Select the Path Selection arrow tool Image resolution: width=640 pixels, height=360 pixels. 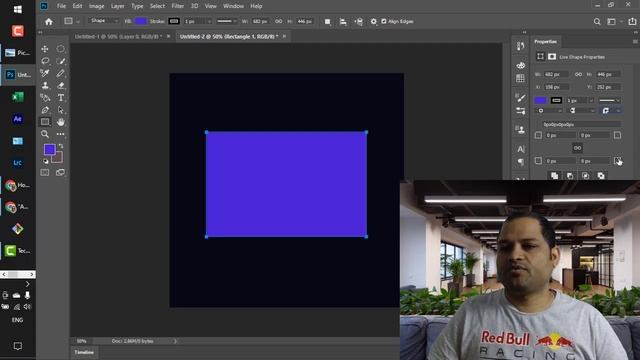[60, 110]
